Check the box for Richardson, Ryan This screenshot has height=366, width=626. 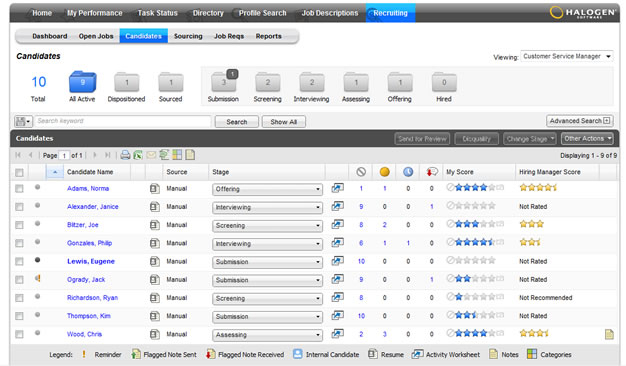click(x=19, y=298)
